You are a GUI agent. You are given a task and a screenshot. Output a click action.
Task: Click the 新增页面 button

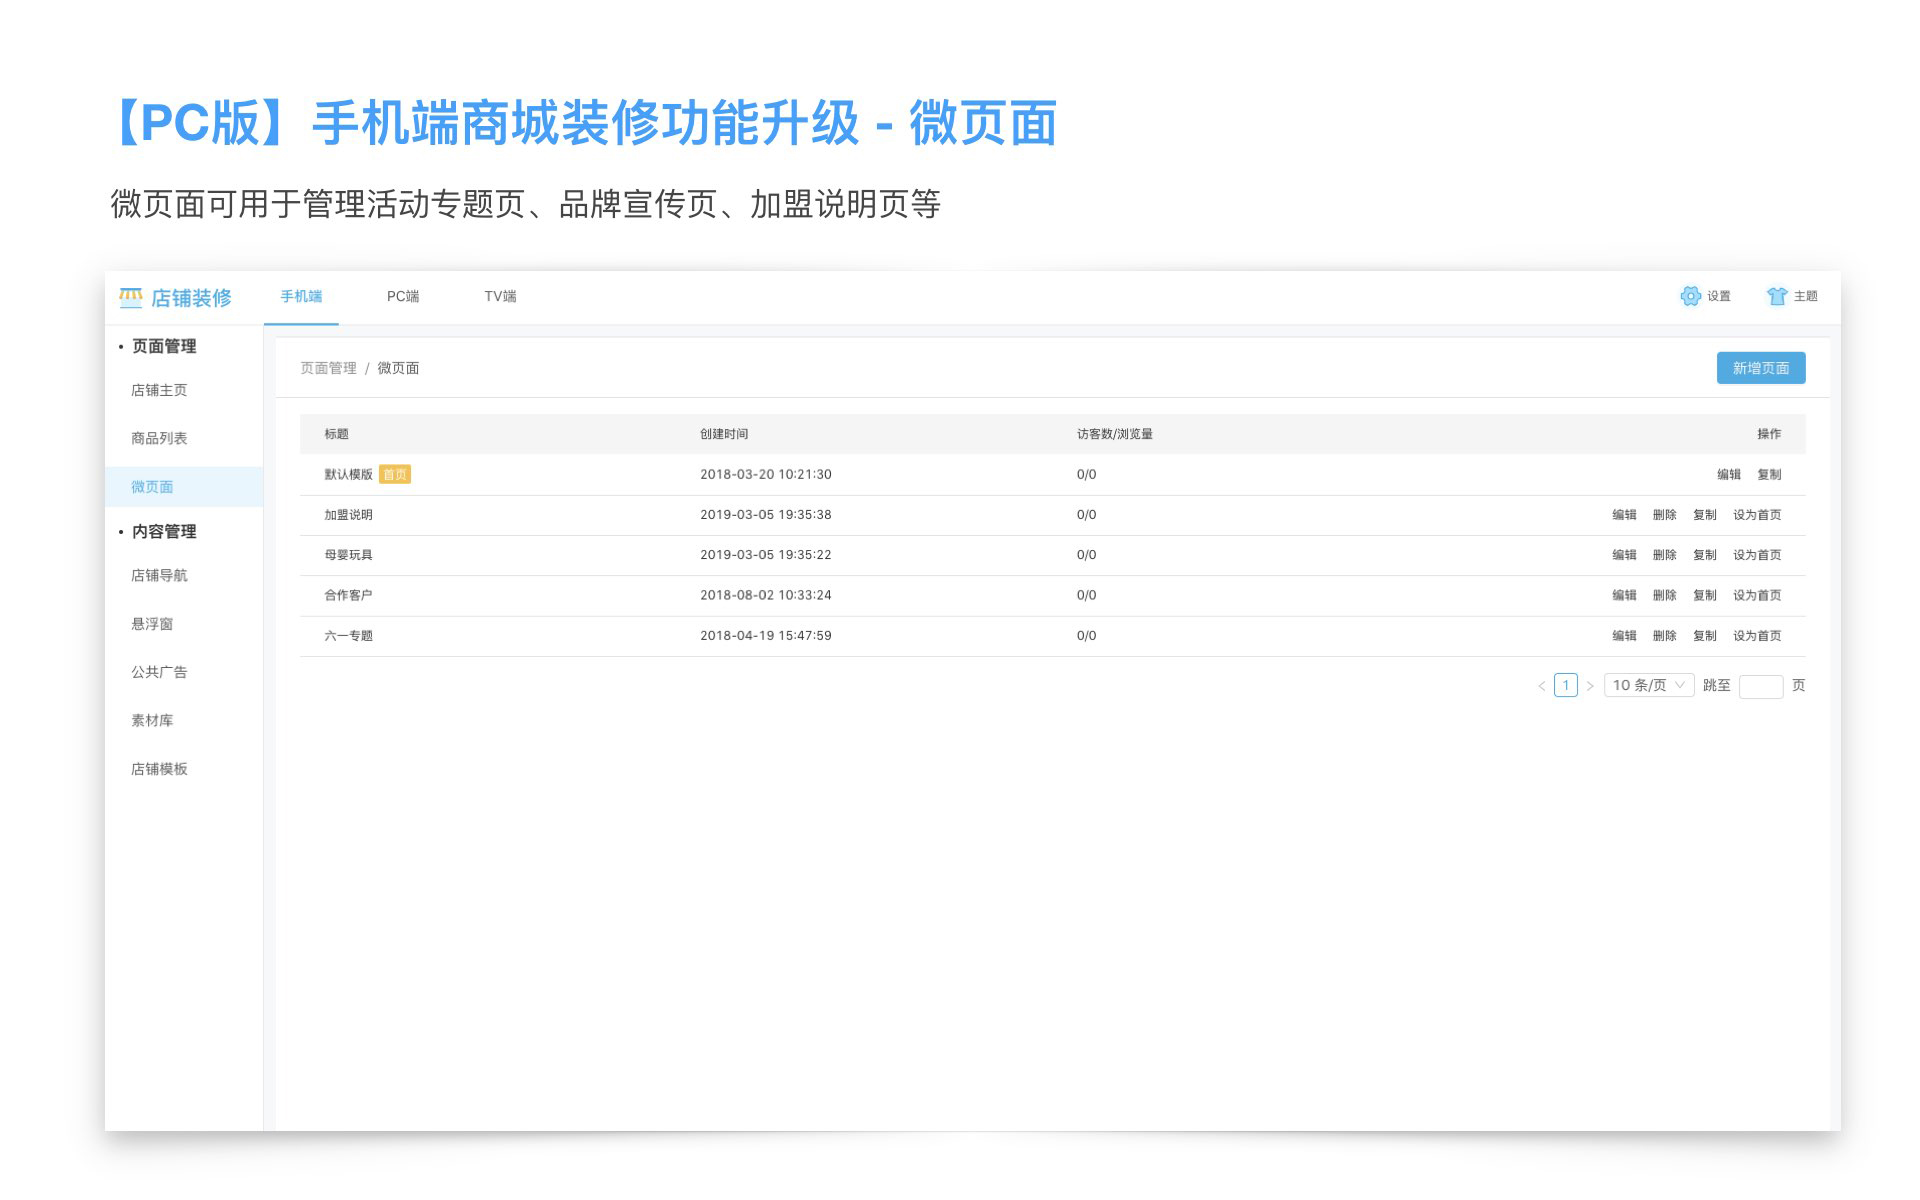pyautogui.click(x=1760, y=368)
